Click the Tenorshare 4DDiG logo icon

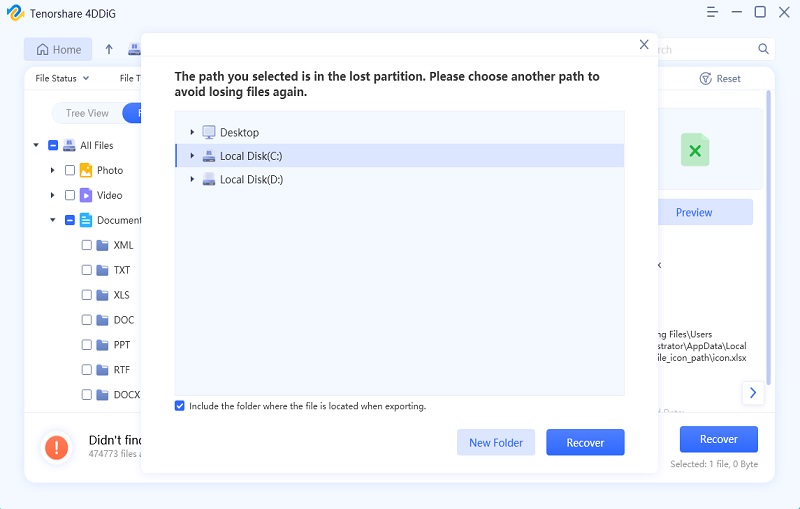click(x=16, y=13)
